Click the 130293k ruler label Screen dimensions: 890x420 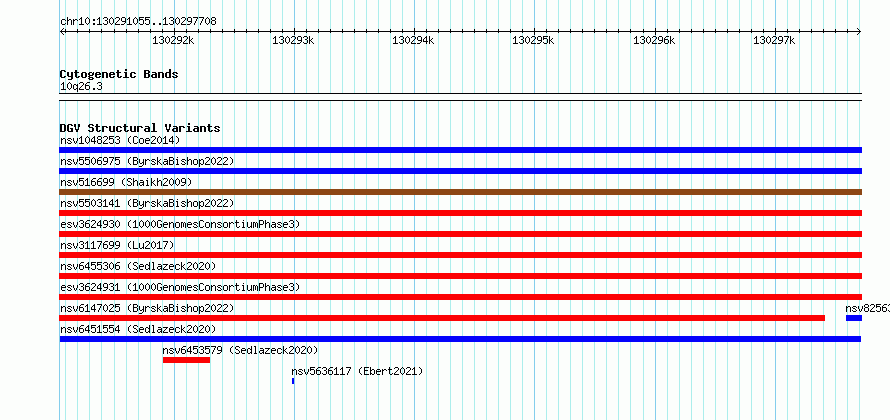293,40
